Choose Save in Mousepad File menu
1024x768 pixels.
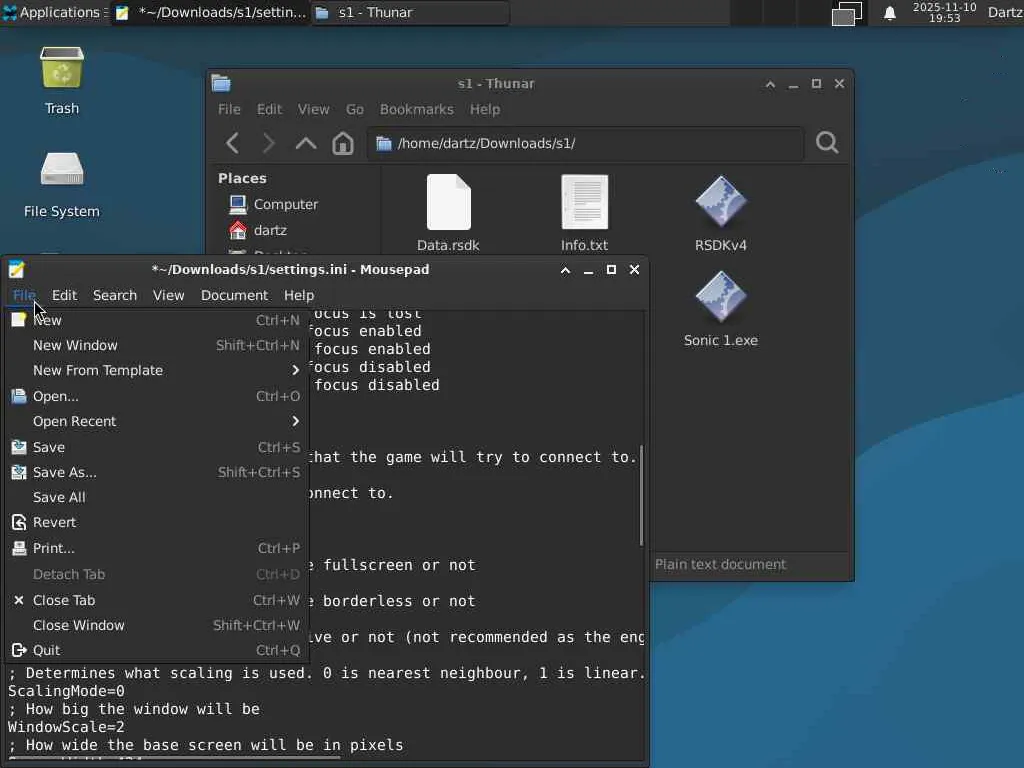[x=156, y=447]
